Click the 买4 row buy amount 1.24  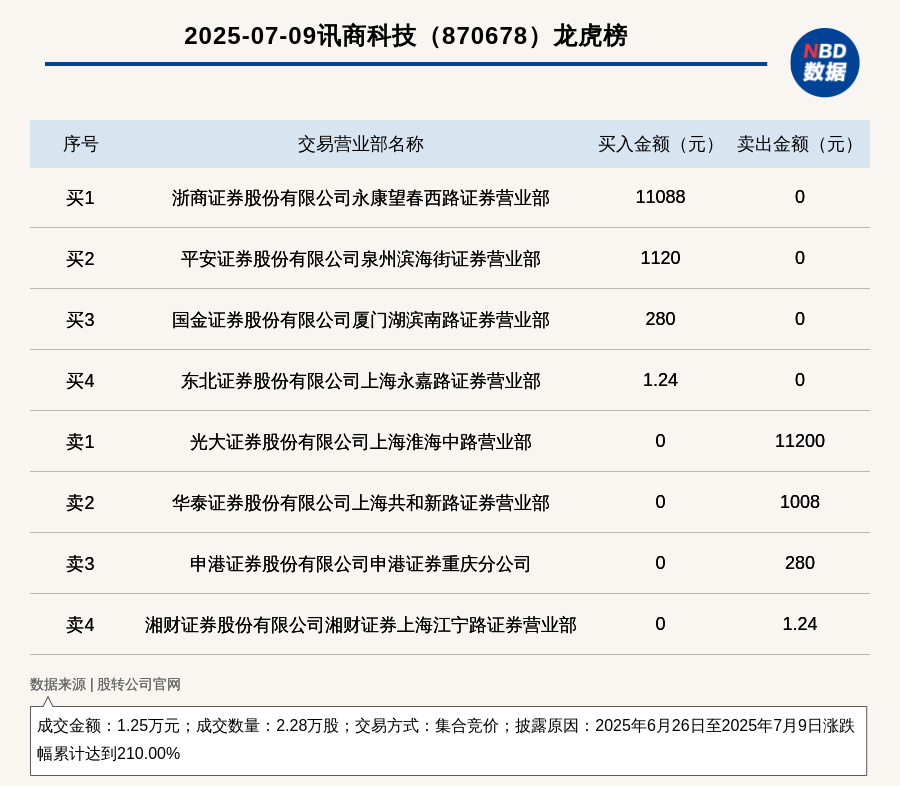660,380
